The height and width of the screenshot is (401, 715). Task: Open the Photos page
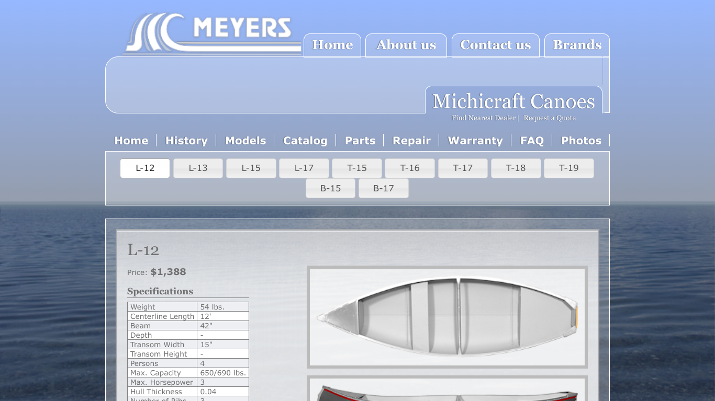click(x=581, y=141)
